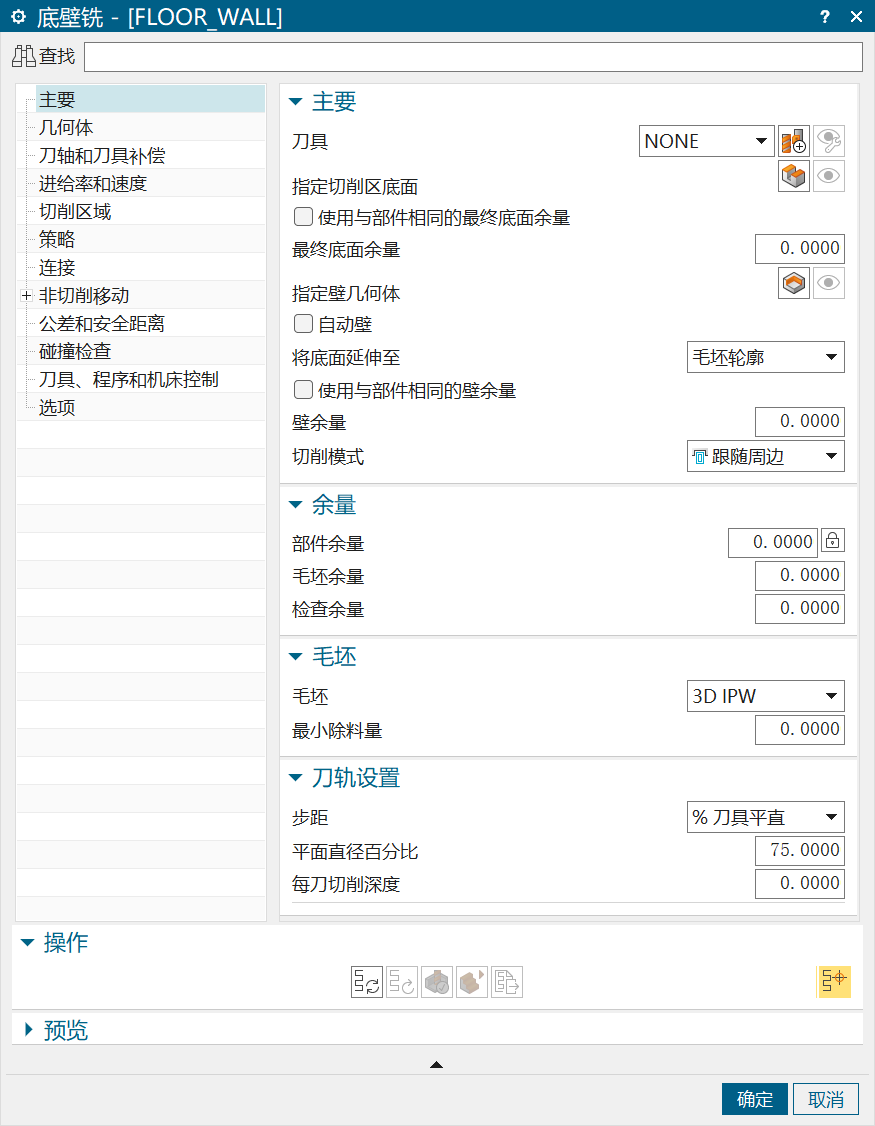Screen dimensions: 875x1126
Task: Enable 使用与部件相同的最终底面余量 checkbox
Action: 303,217
